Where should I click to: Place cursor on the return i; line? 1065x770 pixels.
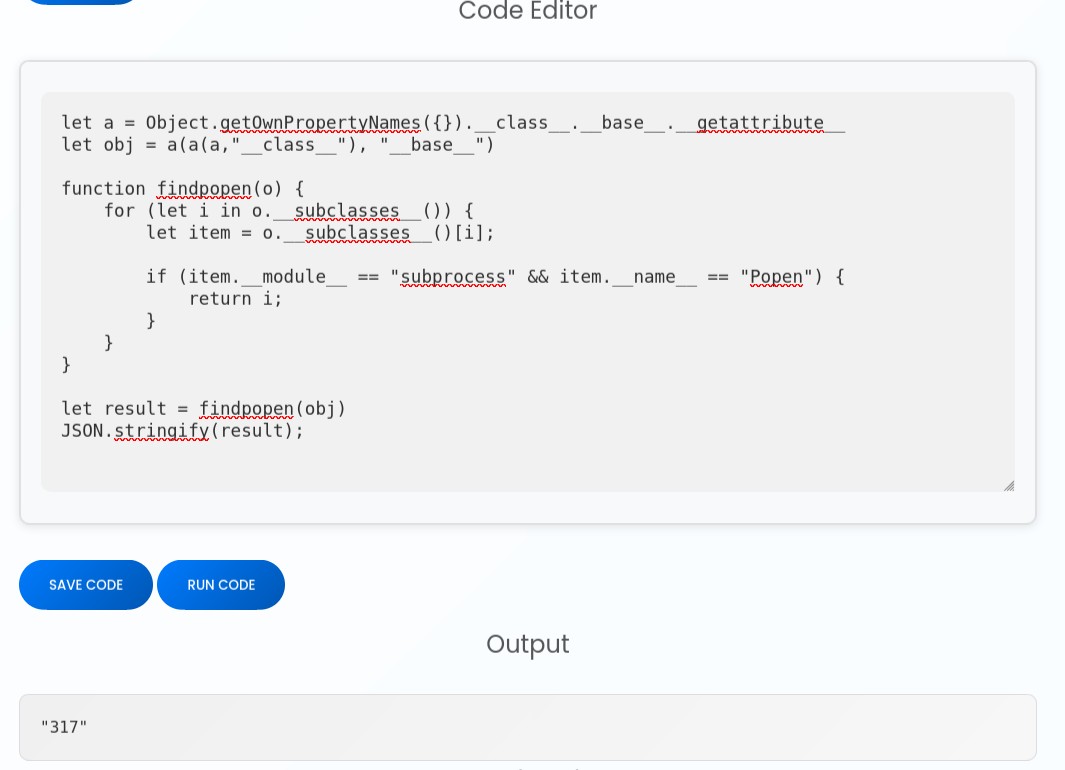coord(235,299)
